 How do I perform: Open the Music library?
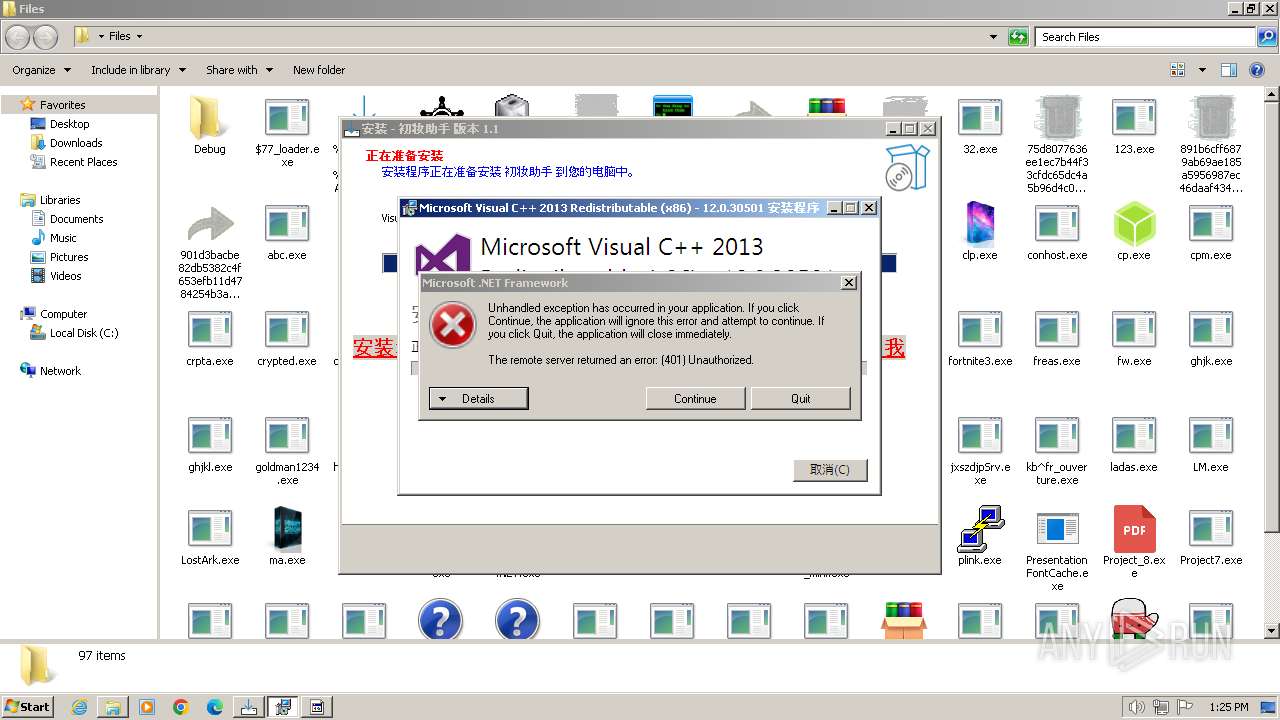tap(63, 238)
